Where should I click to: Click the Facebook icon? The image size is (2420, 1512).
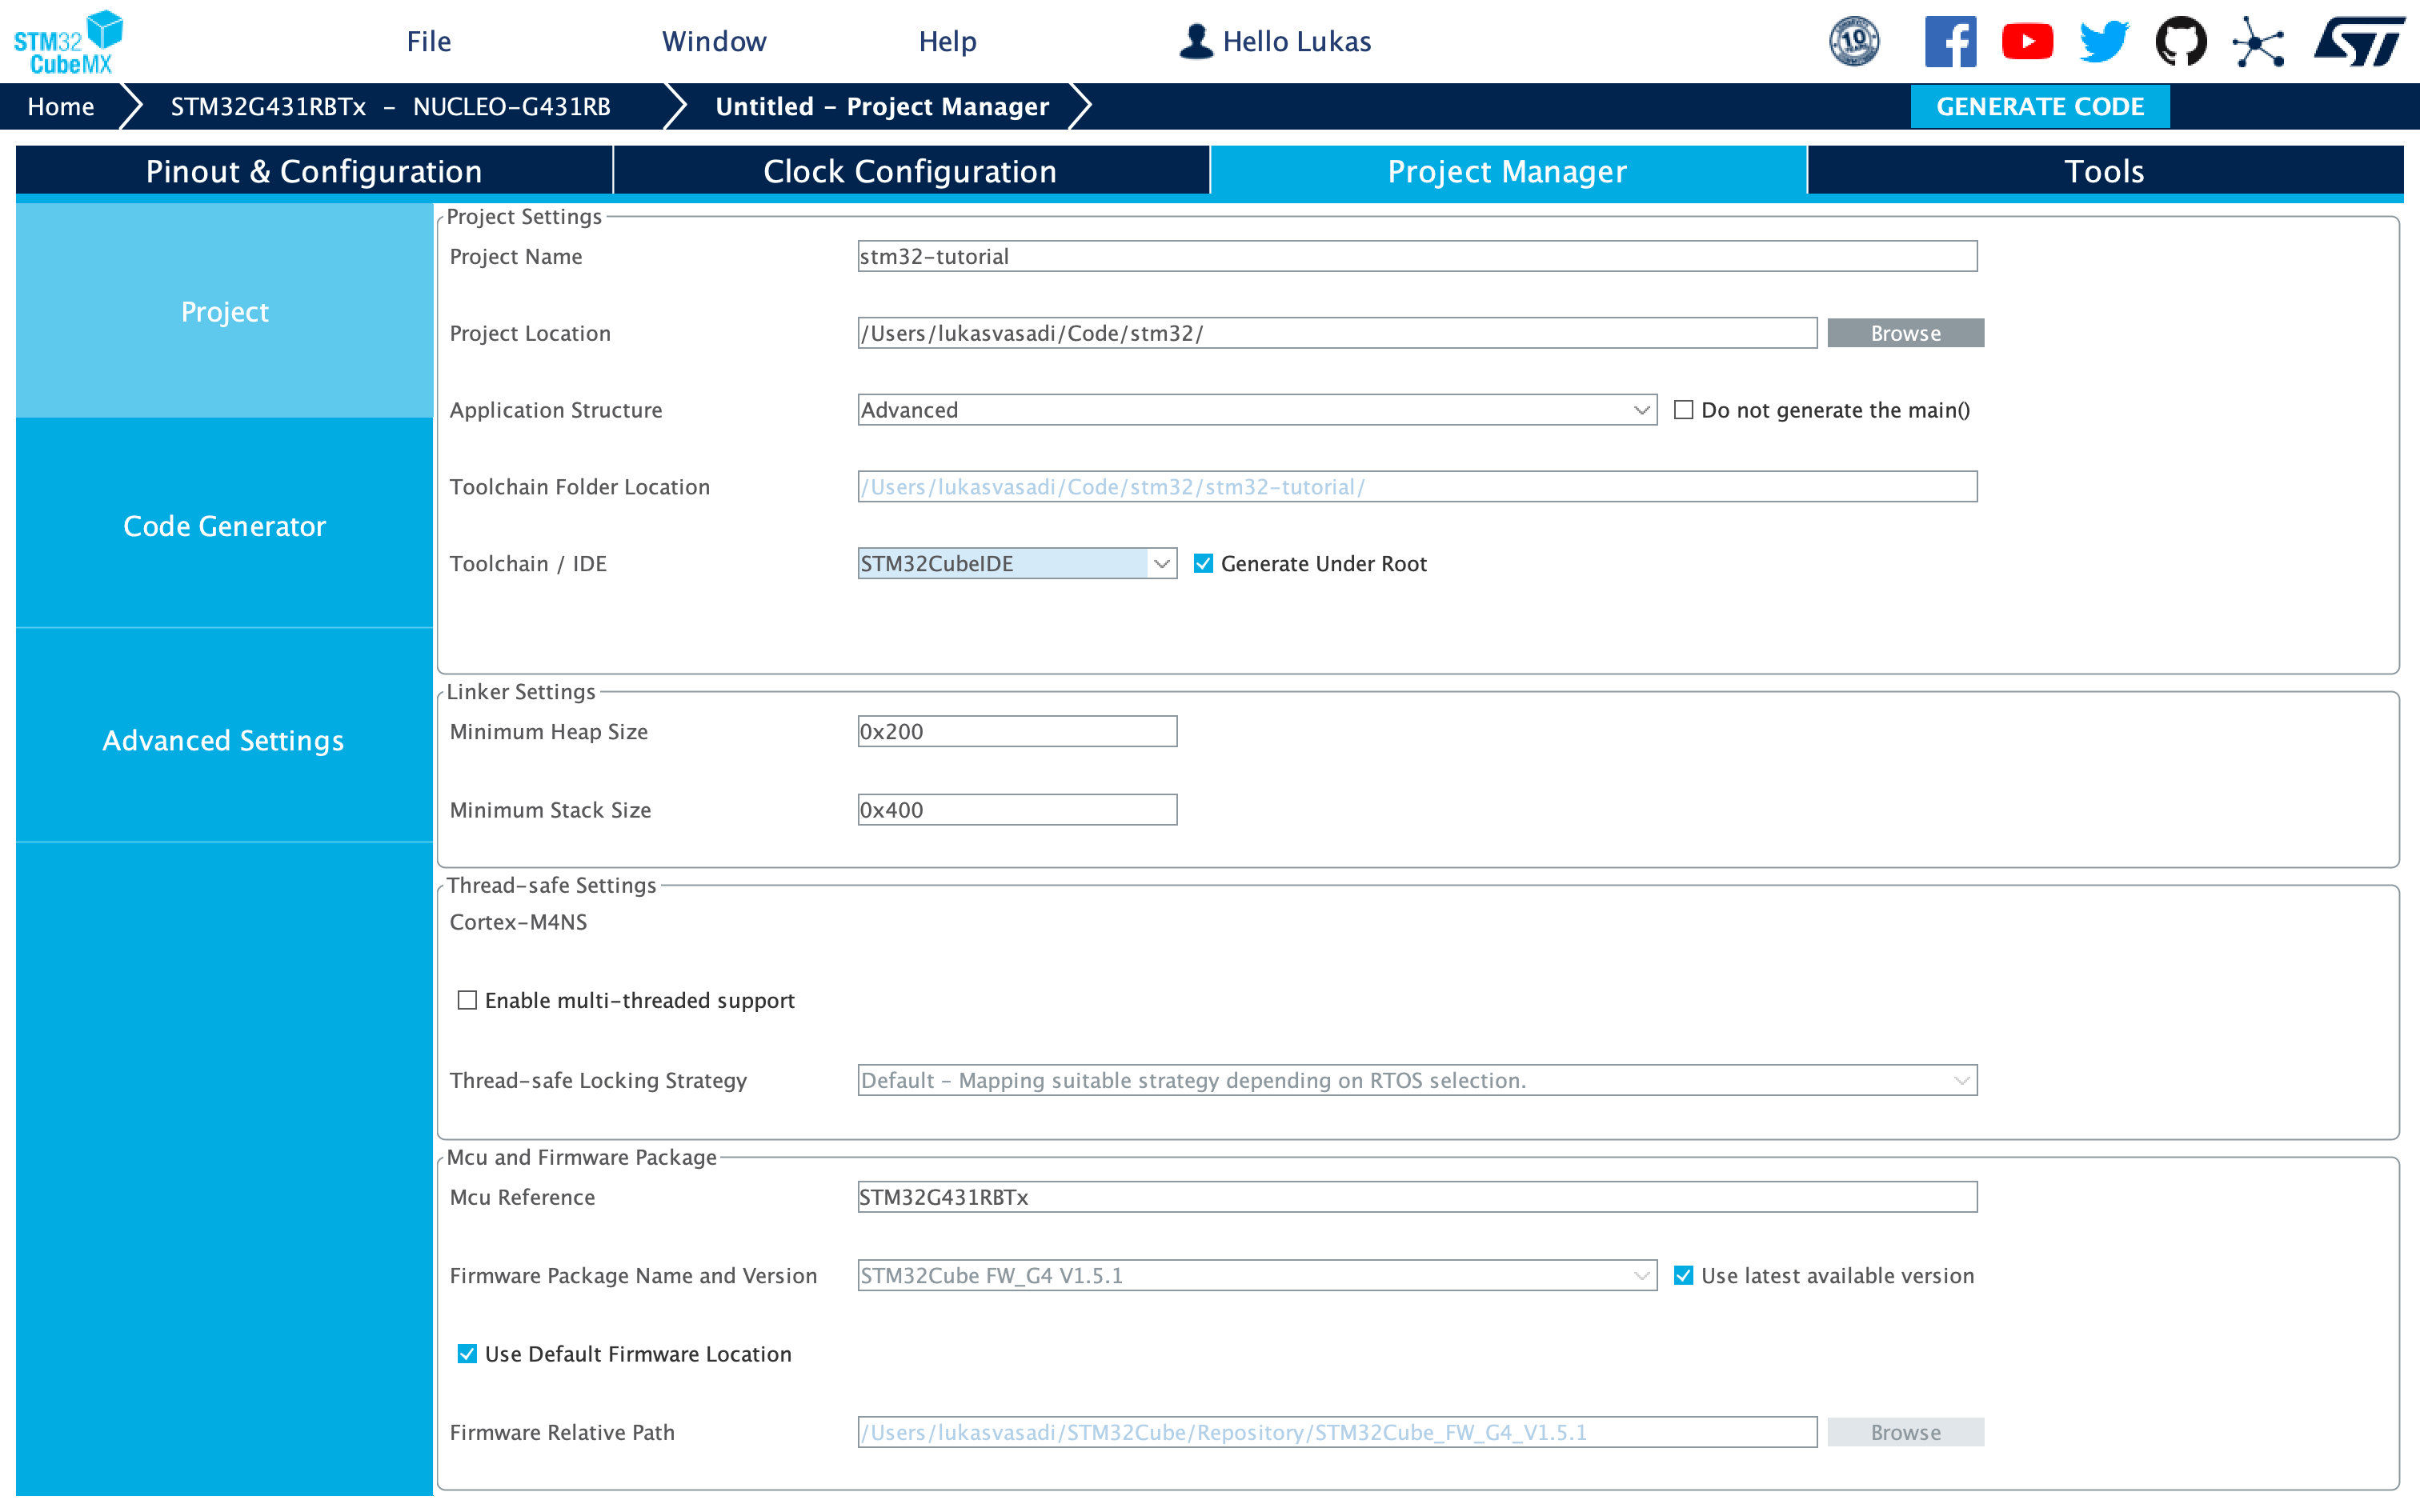(1951, 40)
